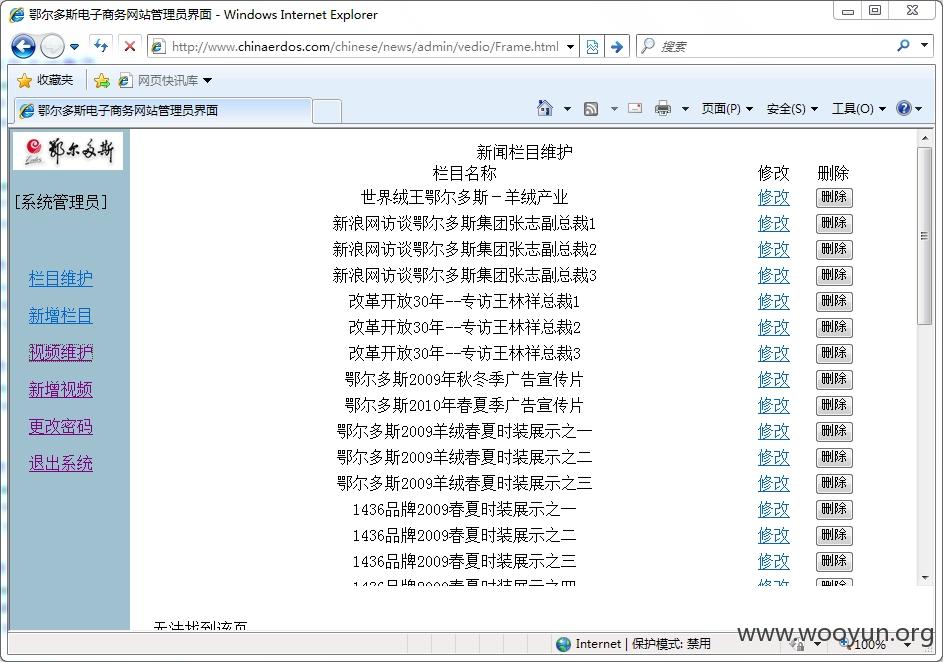
Task: Expand the address bar URL dropdown
Action: [x=570, y=46]
